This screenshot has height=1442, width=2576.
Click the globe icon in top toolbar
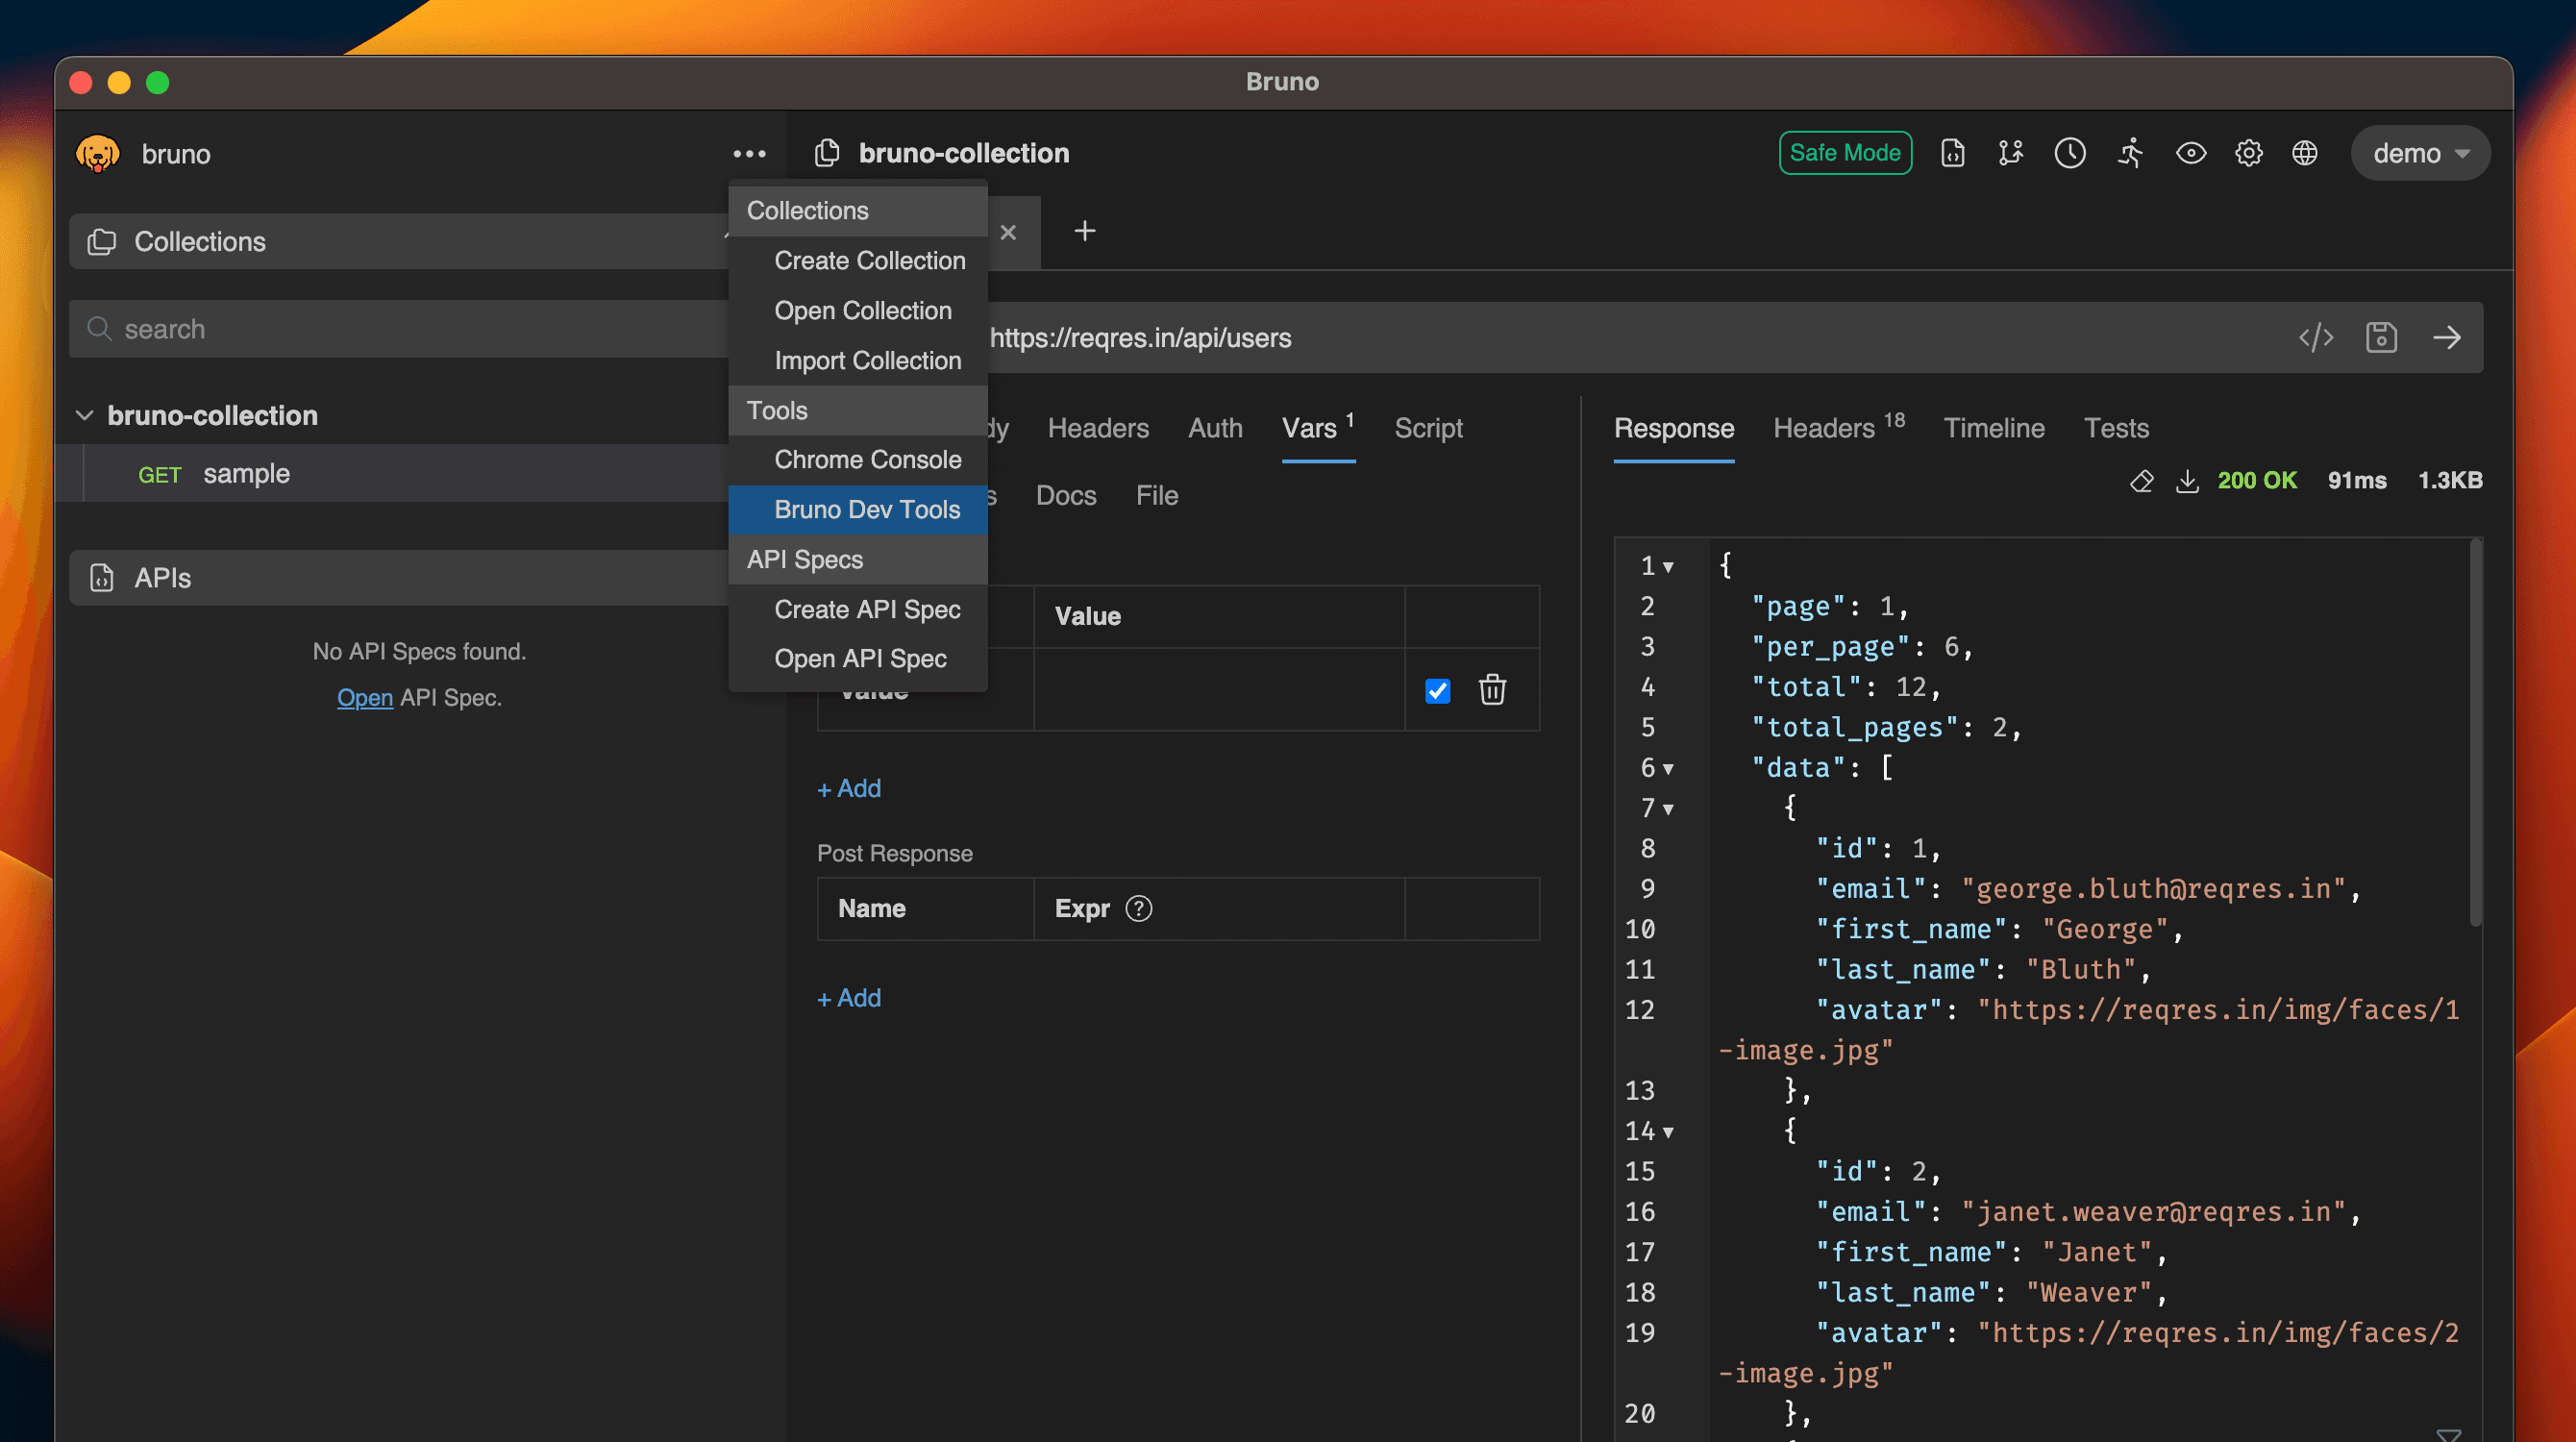[2305, 153]
